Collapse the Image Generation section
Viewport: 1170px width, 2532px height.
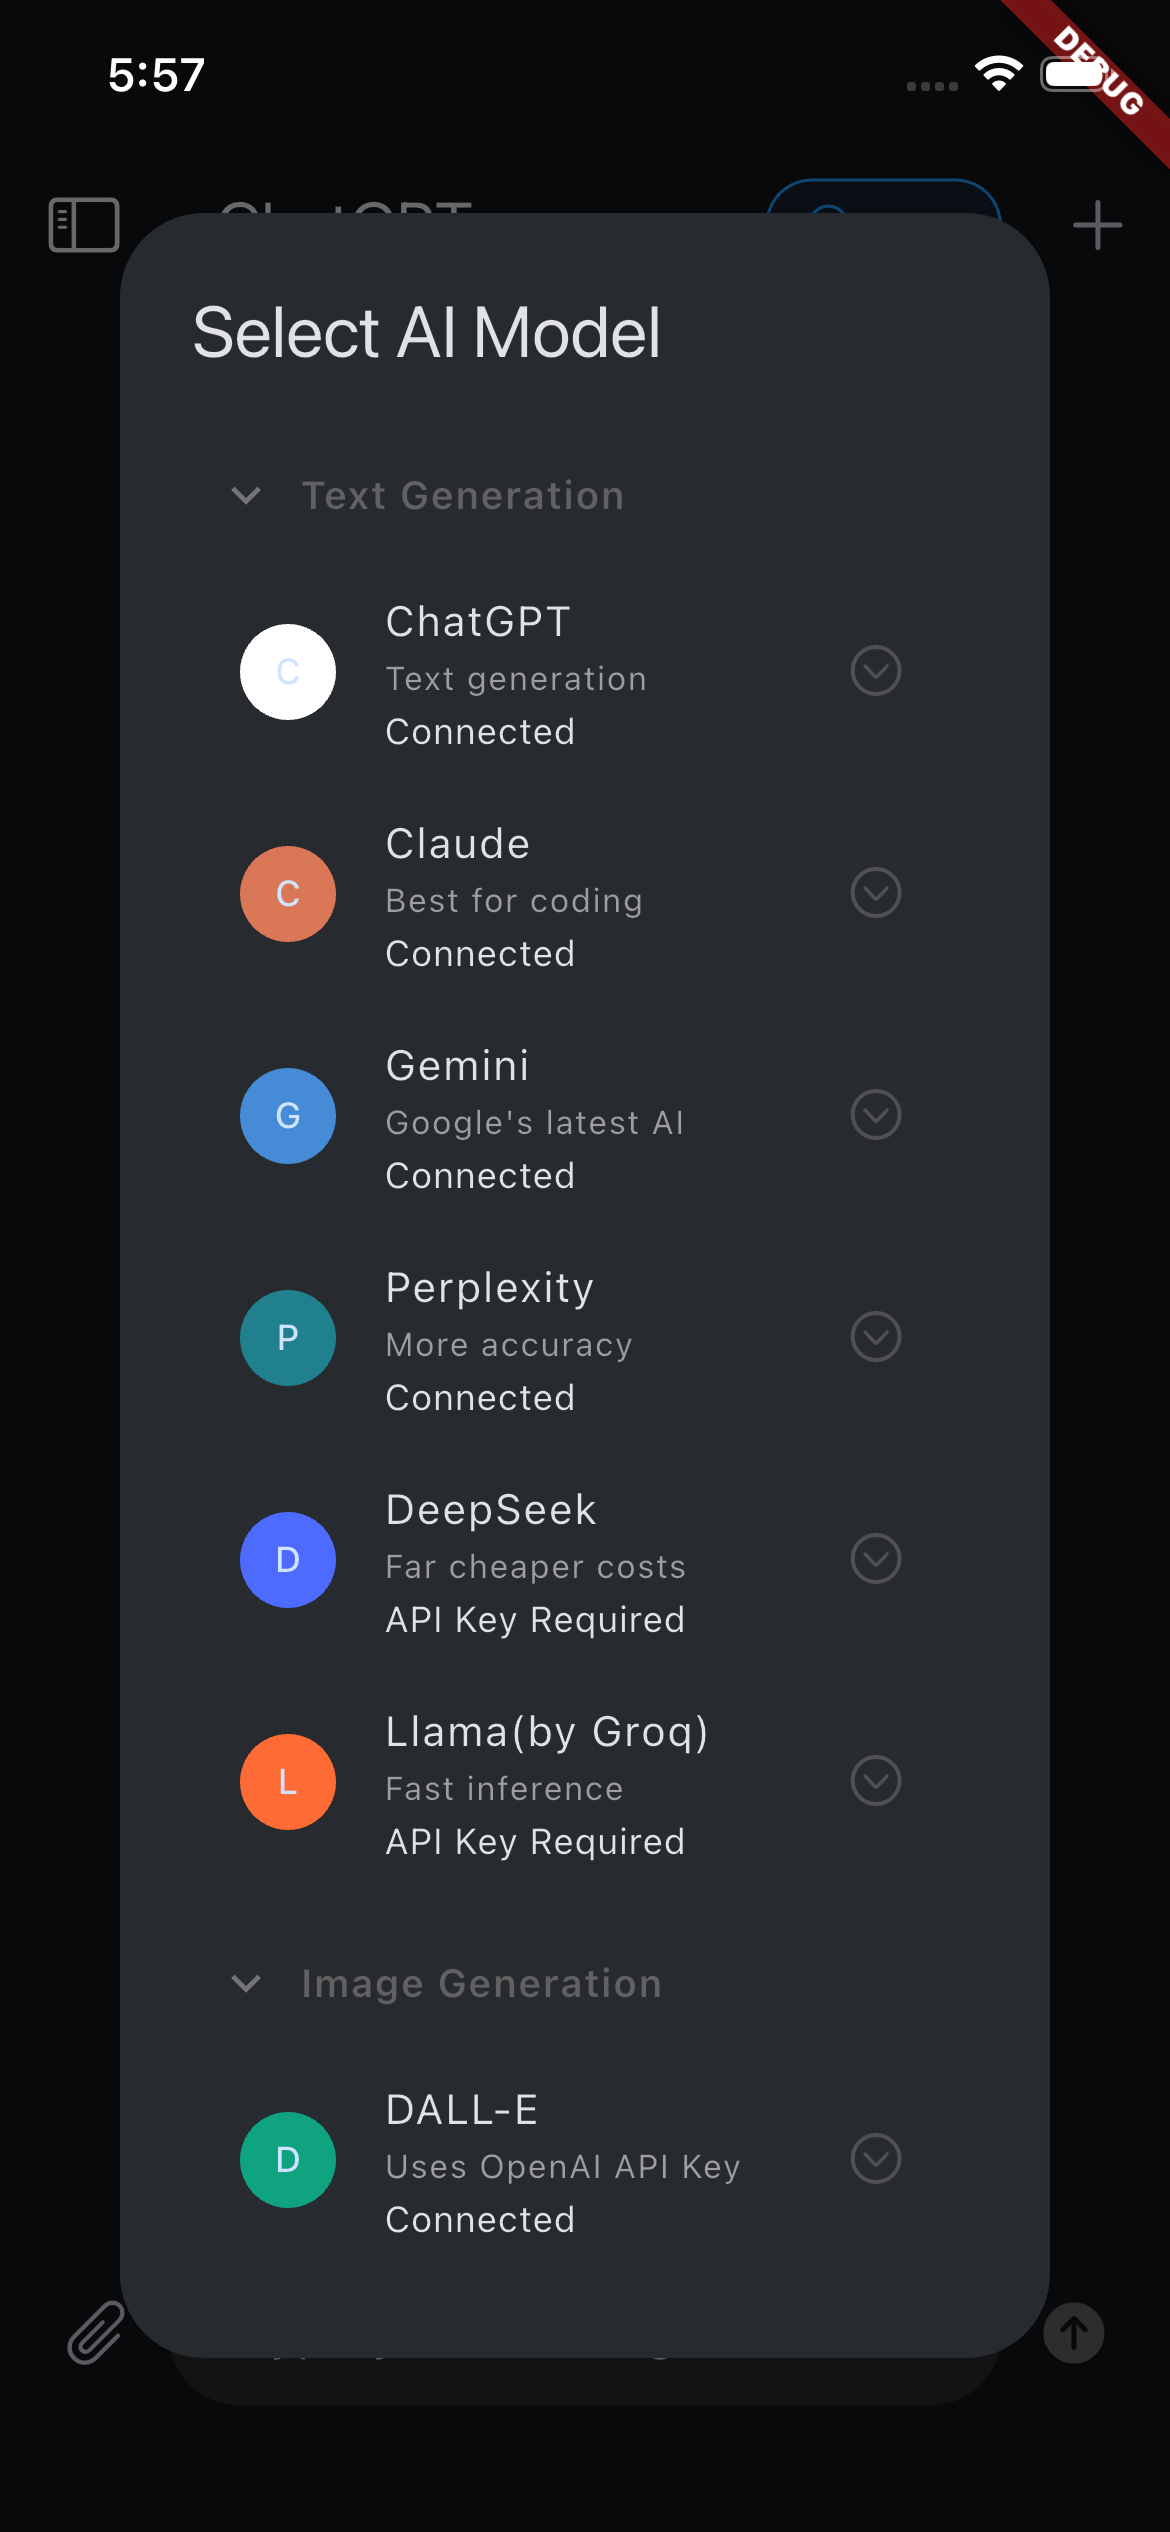(x=246, y=1984)
